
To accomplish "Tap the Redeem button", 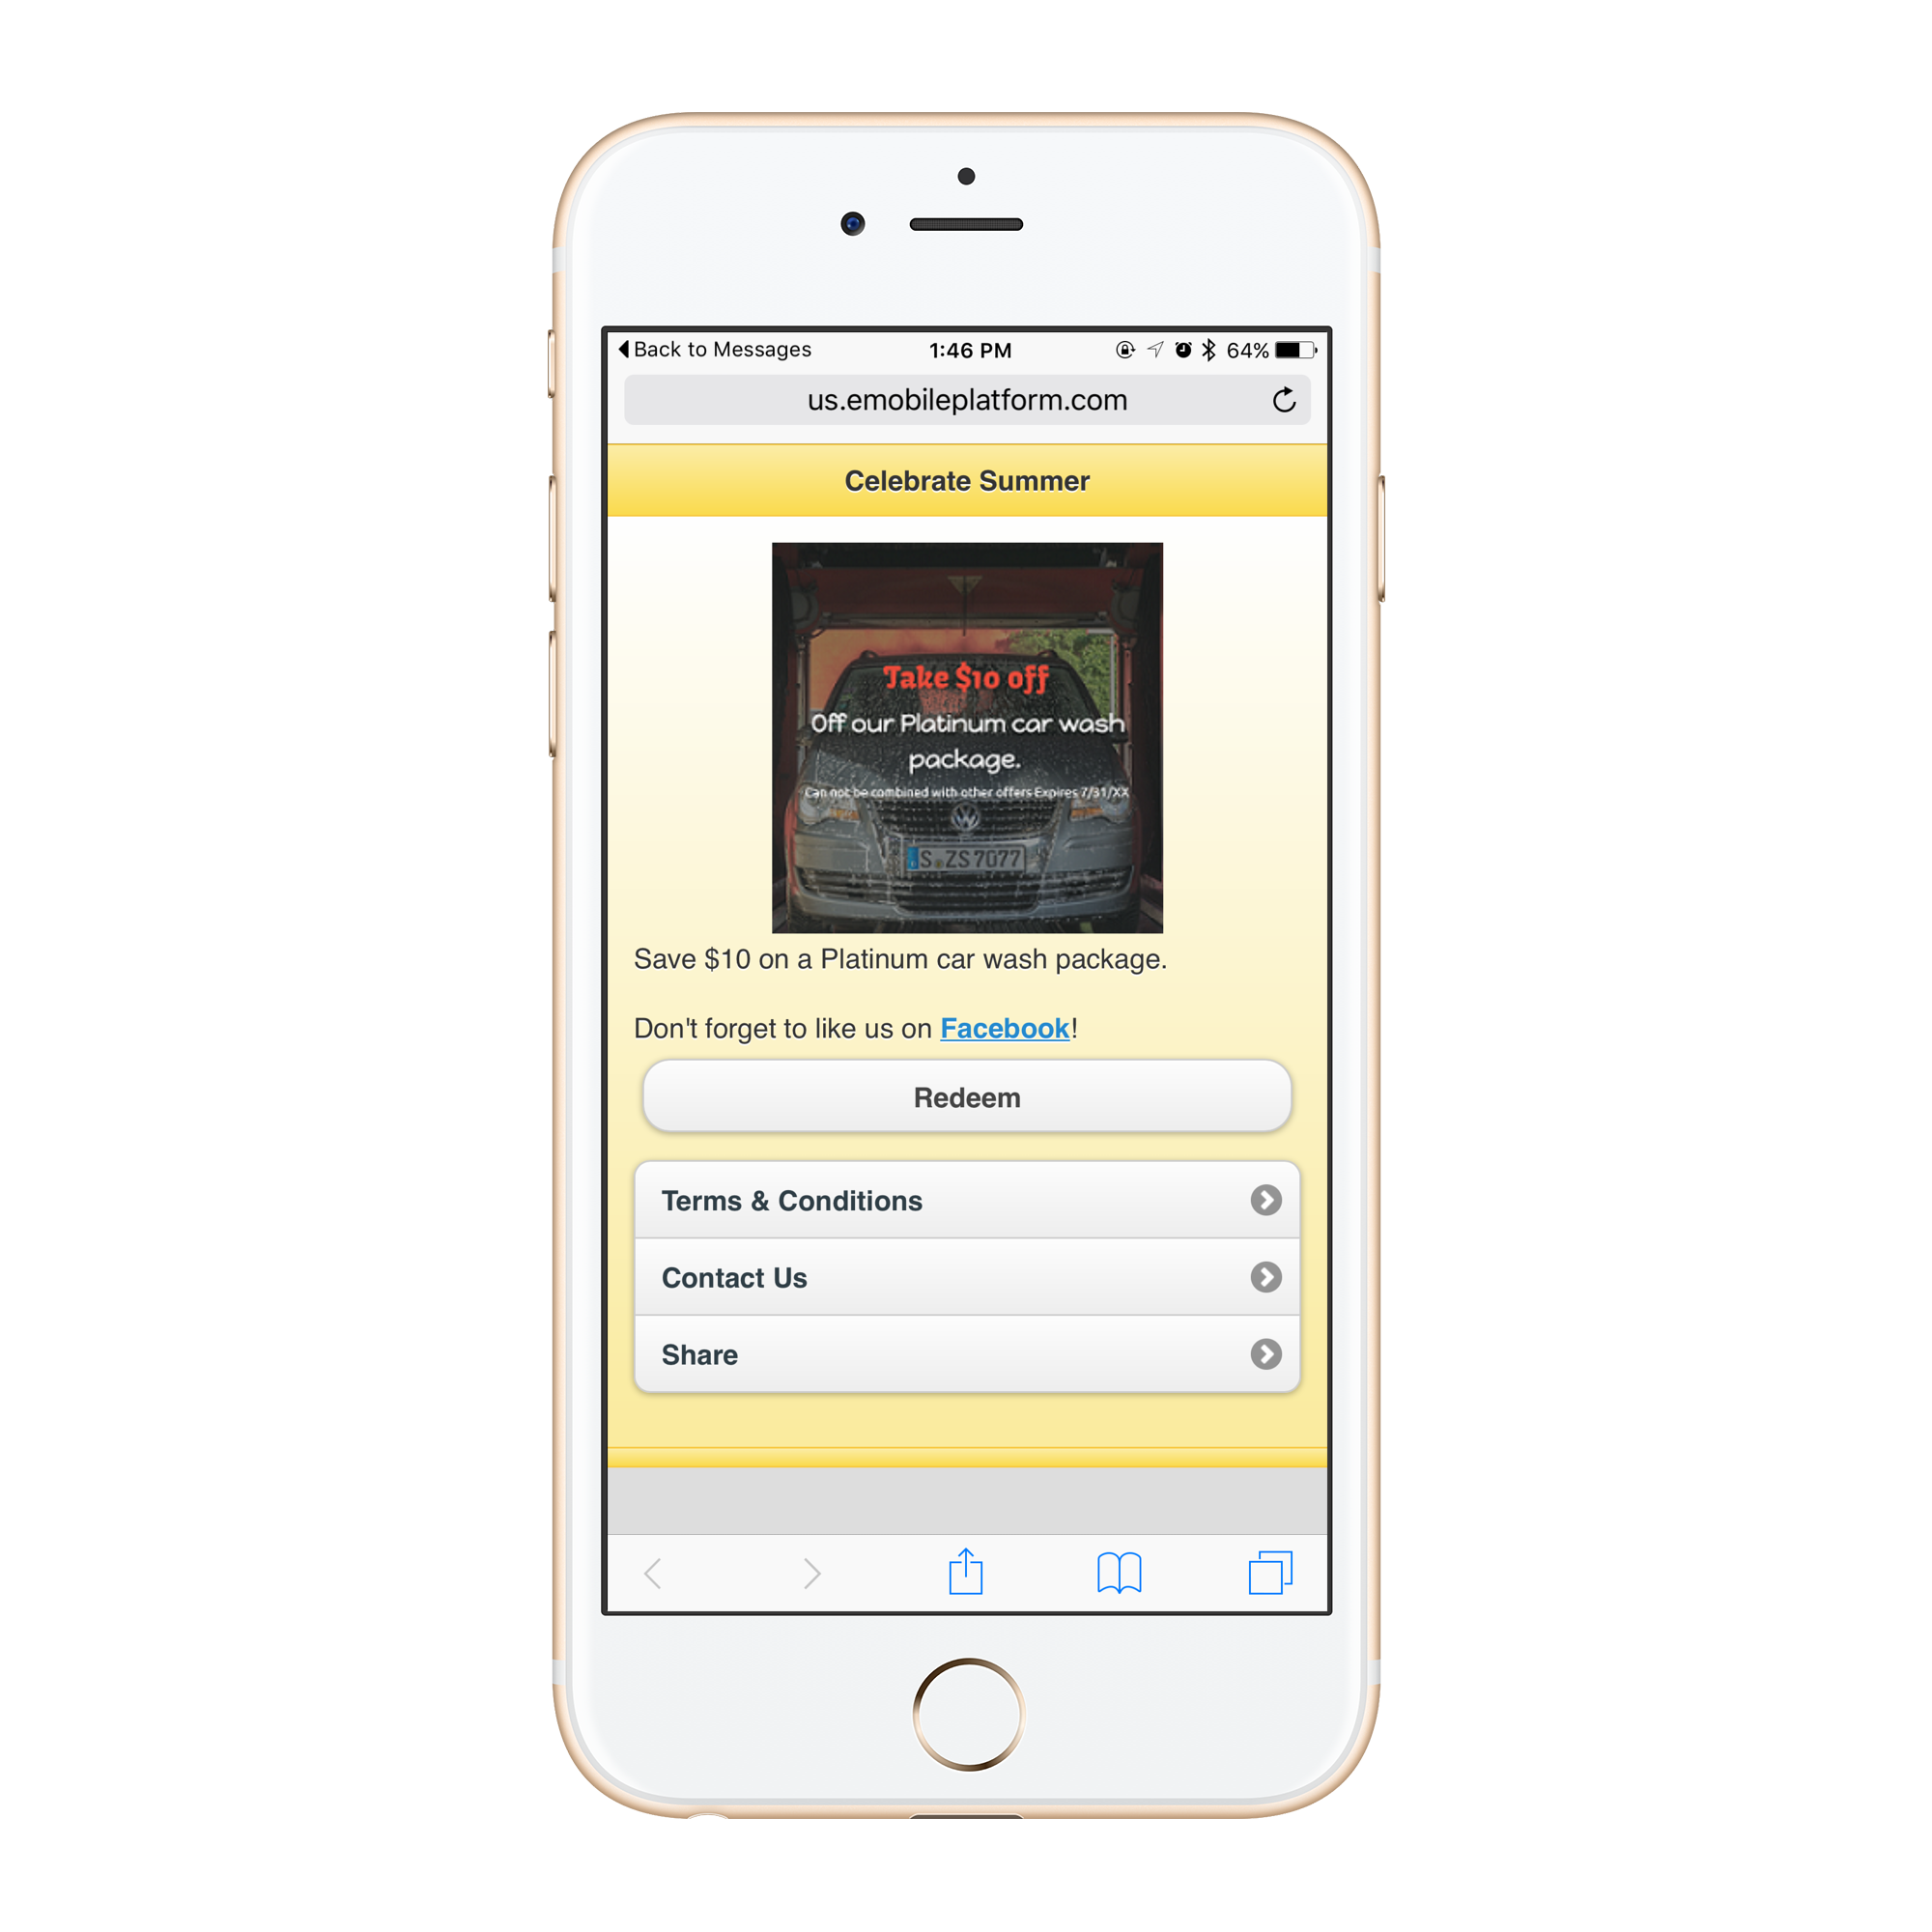I will click(x=966, y=1097).
